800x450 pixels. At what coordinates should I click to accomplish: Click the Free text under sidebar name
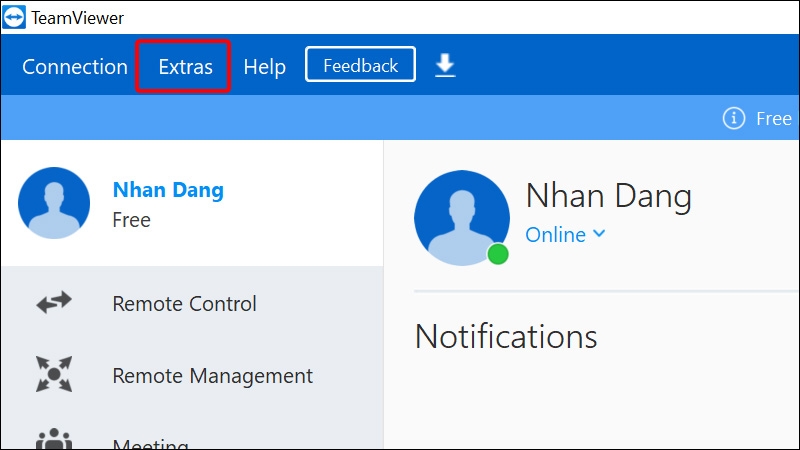coord(132,220)
